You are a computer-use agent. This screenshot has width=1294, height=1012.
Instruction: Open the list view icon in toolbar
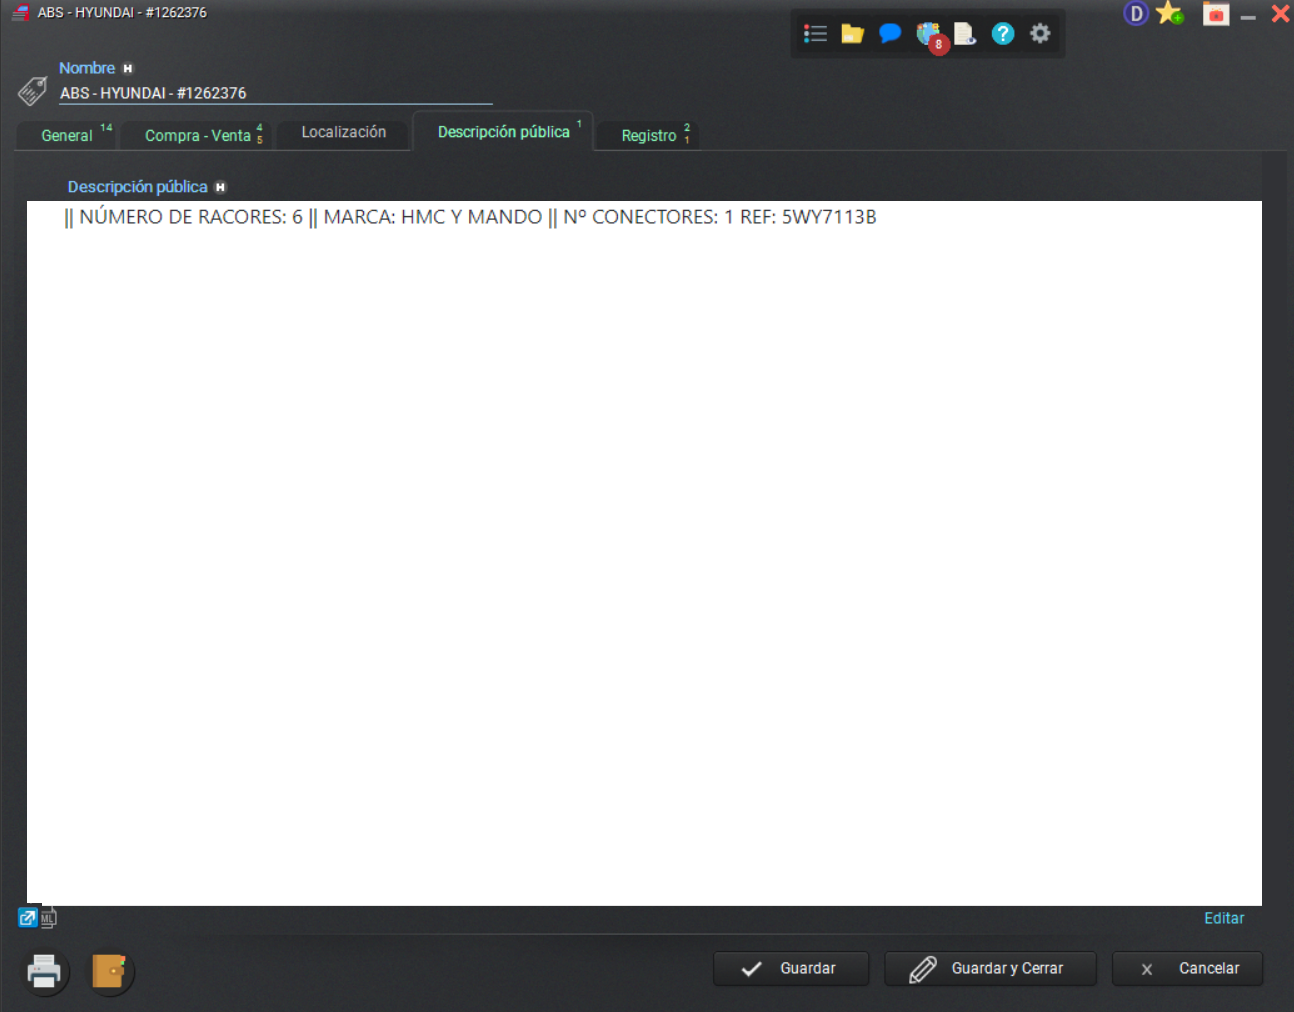click(x=815, y=34)
